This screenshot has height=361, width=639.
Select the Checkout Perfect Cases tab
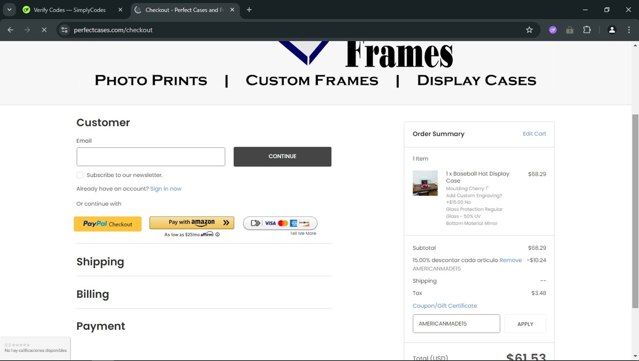coord(184,10)
